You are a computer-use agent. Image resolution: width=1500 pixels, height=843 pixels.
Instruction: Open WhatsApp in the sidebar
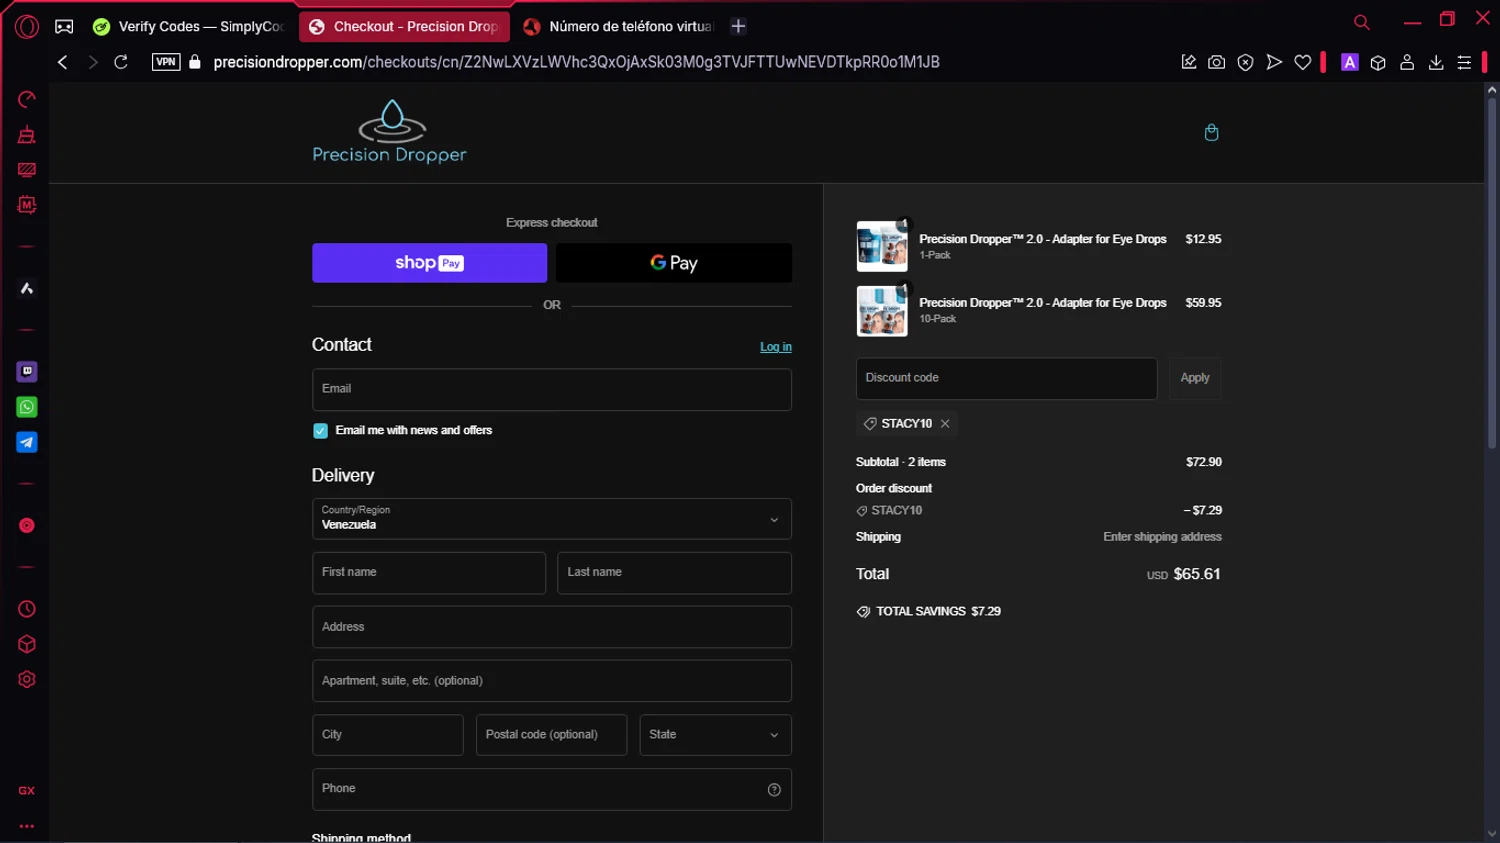(x=27, y=407)
